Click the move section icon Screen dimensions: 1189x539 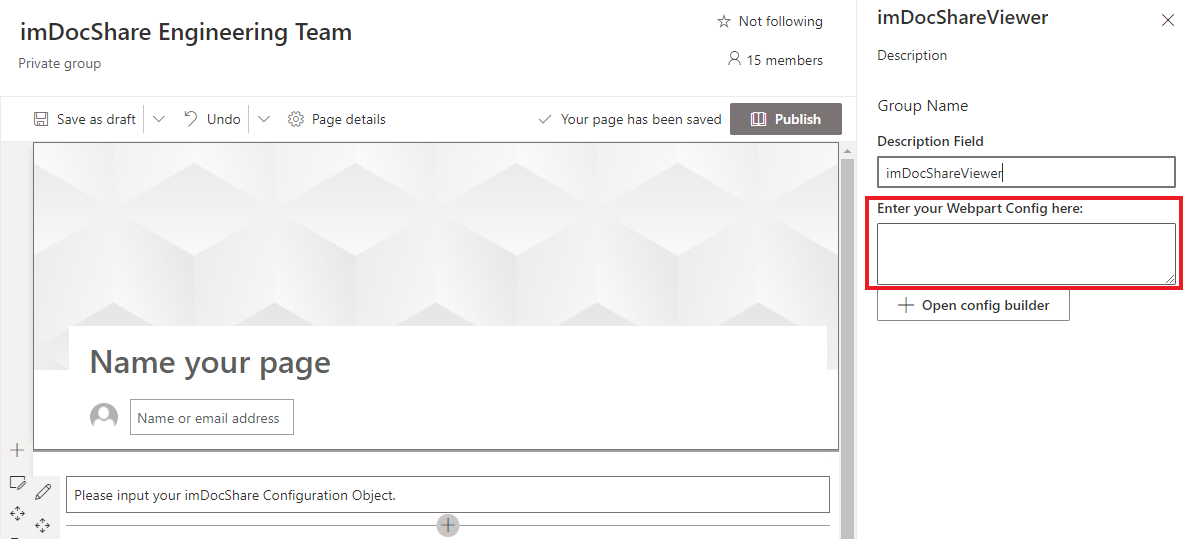click(x=17, y=514)
